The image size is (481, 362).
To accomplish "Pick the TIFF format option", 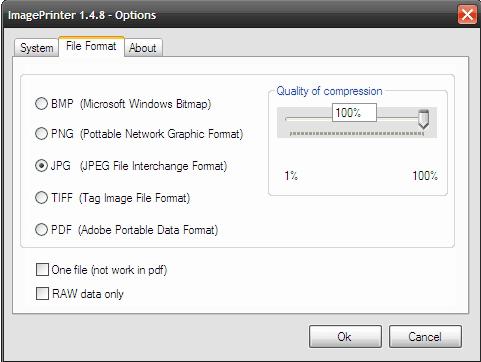I will tap(41, 198).
